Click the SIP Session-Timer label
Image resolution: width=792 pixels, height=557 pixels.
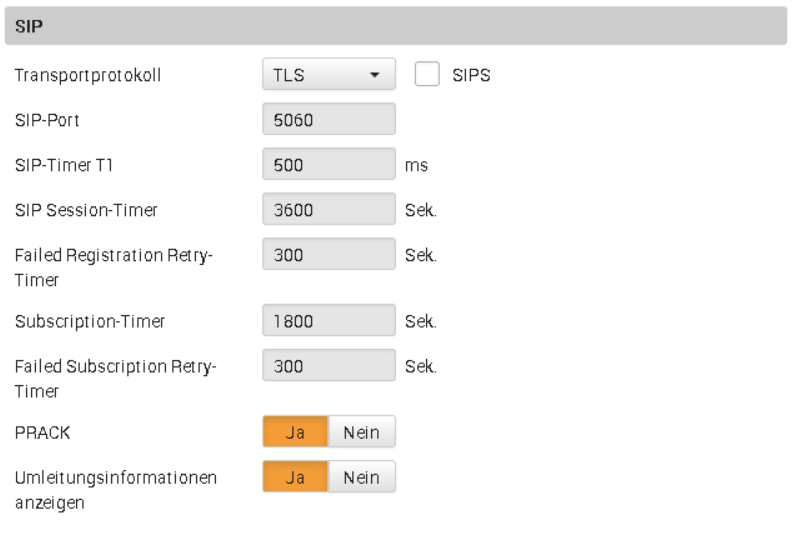pos(86,210)
